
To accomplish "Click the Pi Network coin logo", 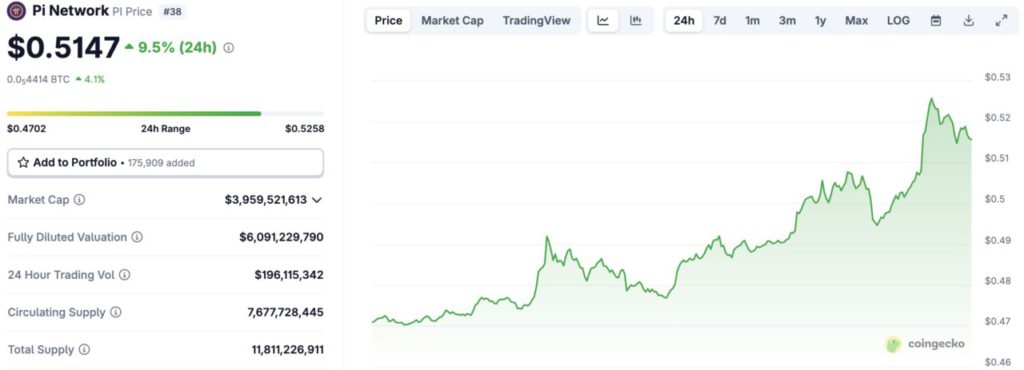I will click(x=16, y=11).
